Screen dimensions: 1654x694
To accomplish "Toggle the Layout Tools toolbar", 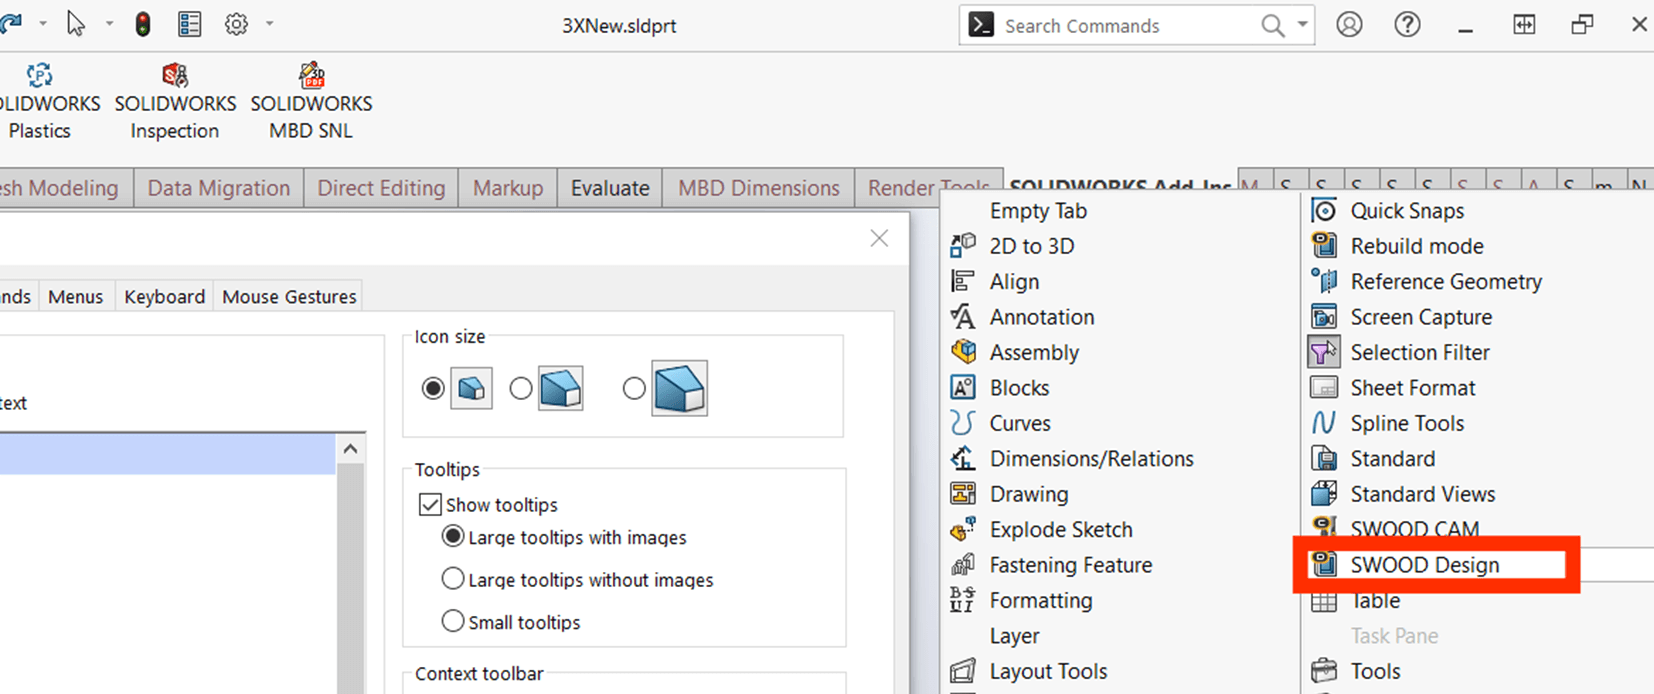I will coord(1048,671).
